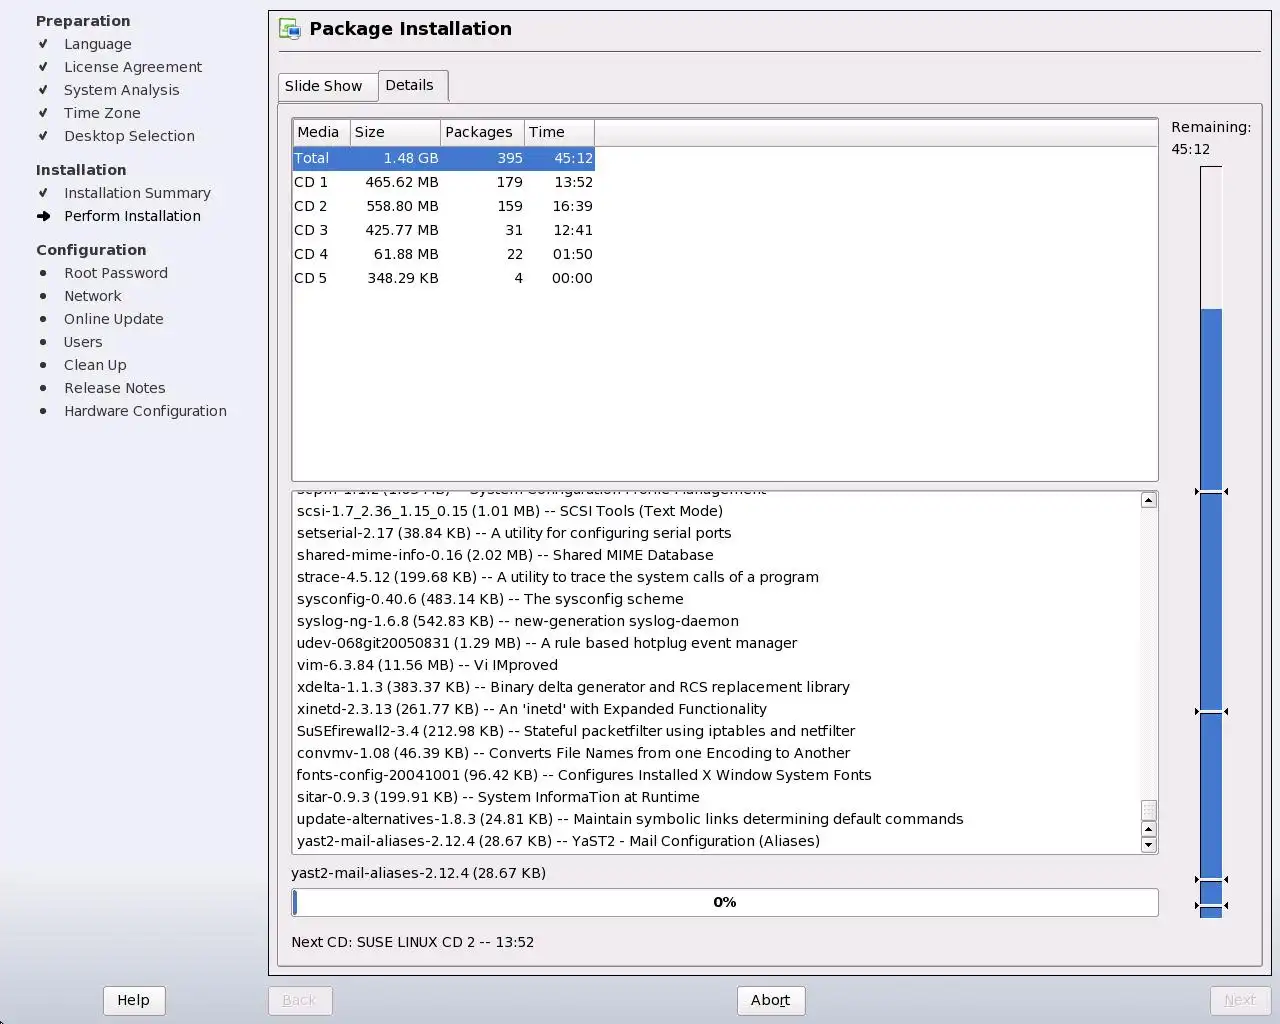
Task: Click the sitar-0.9.3 log entry
Action: tap(498, 797)
